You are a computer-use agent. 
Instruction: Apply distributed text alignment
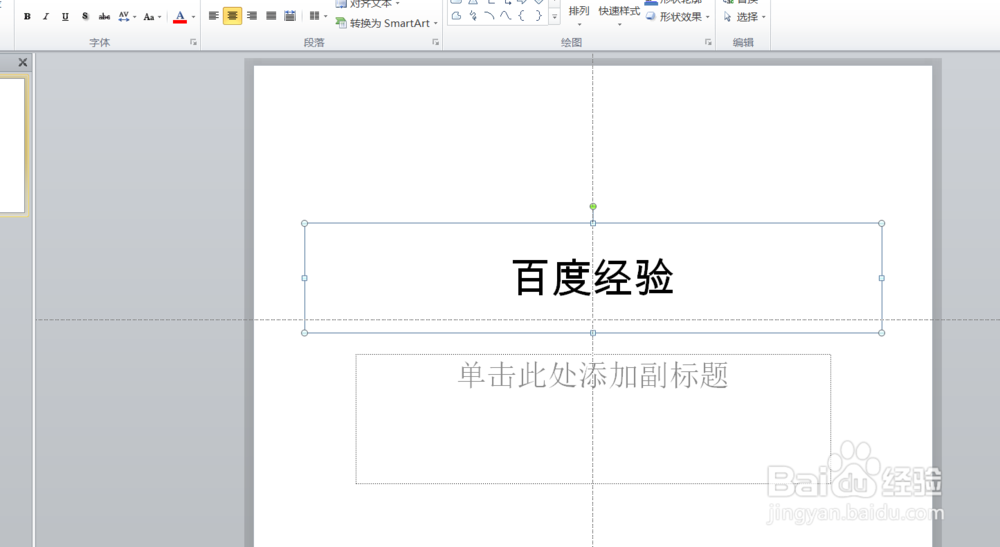[x=290, y=16]
